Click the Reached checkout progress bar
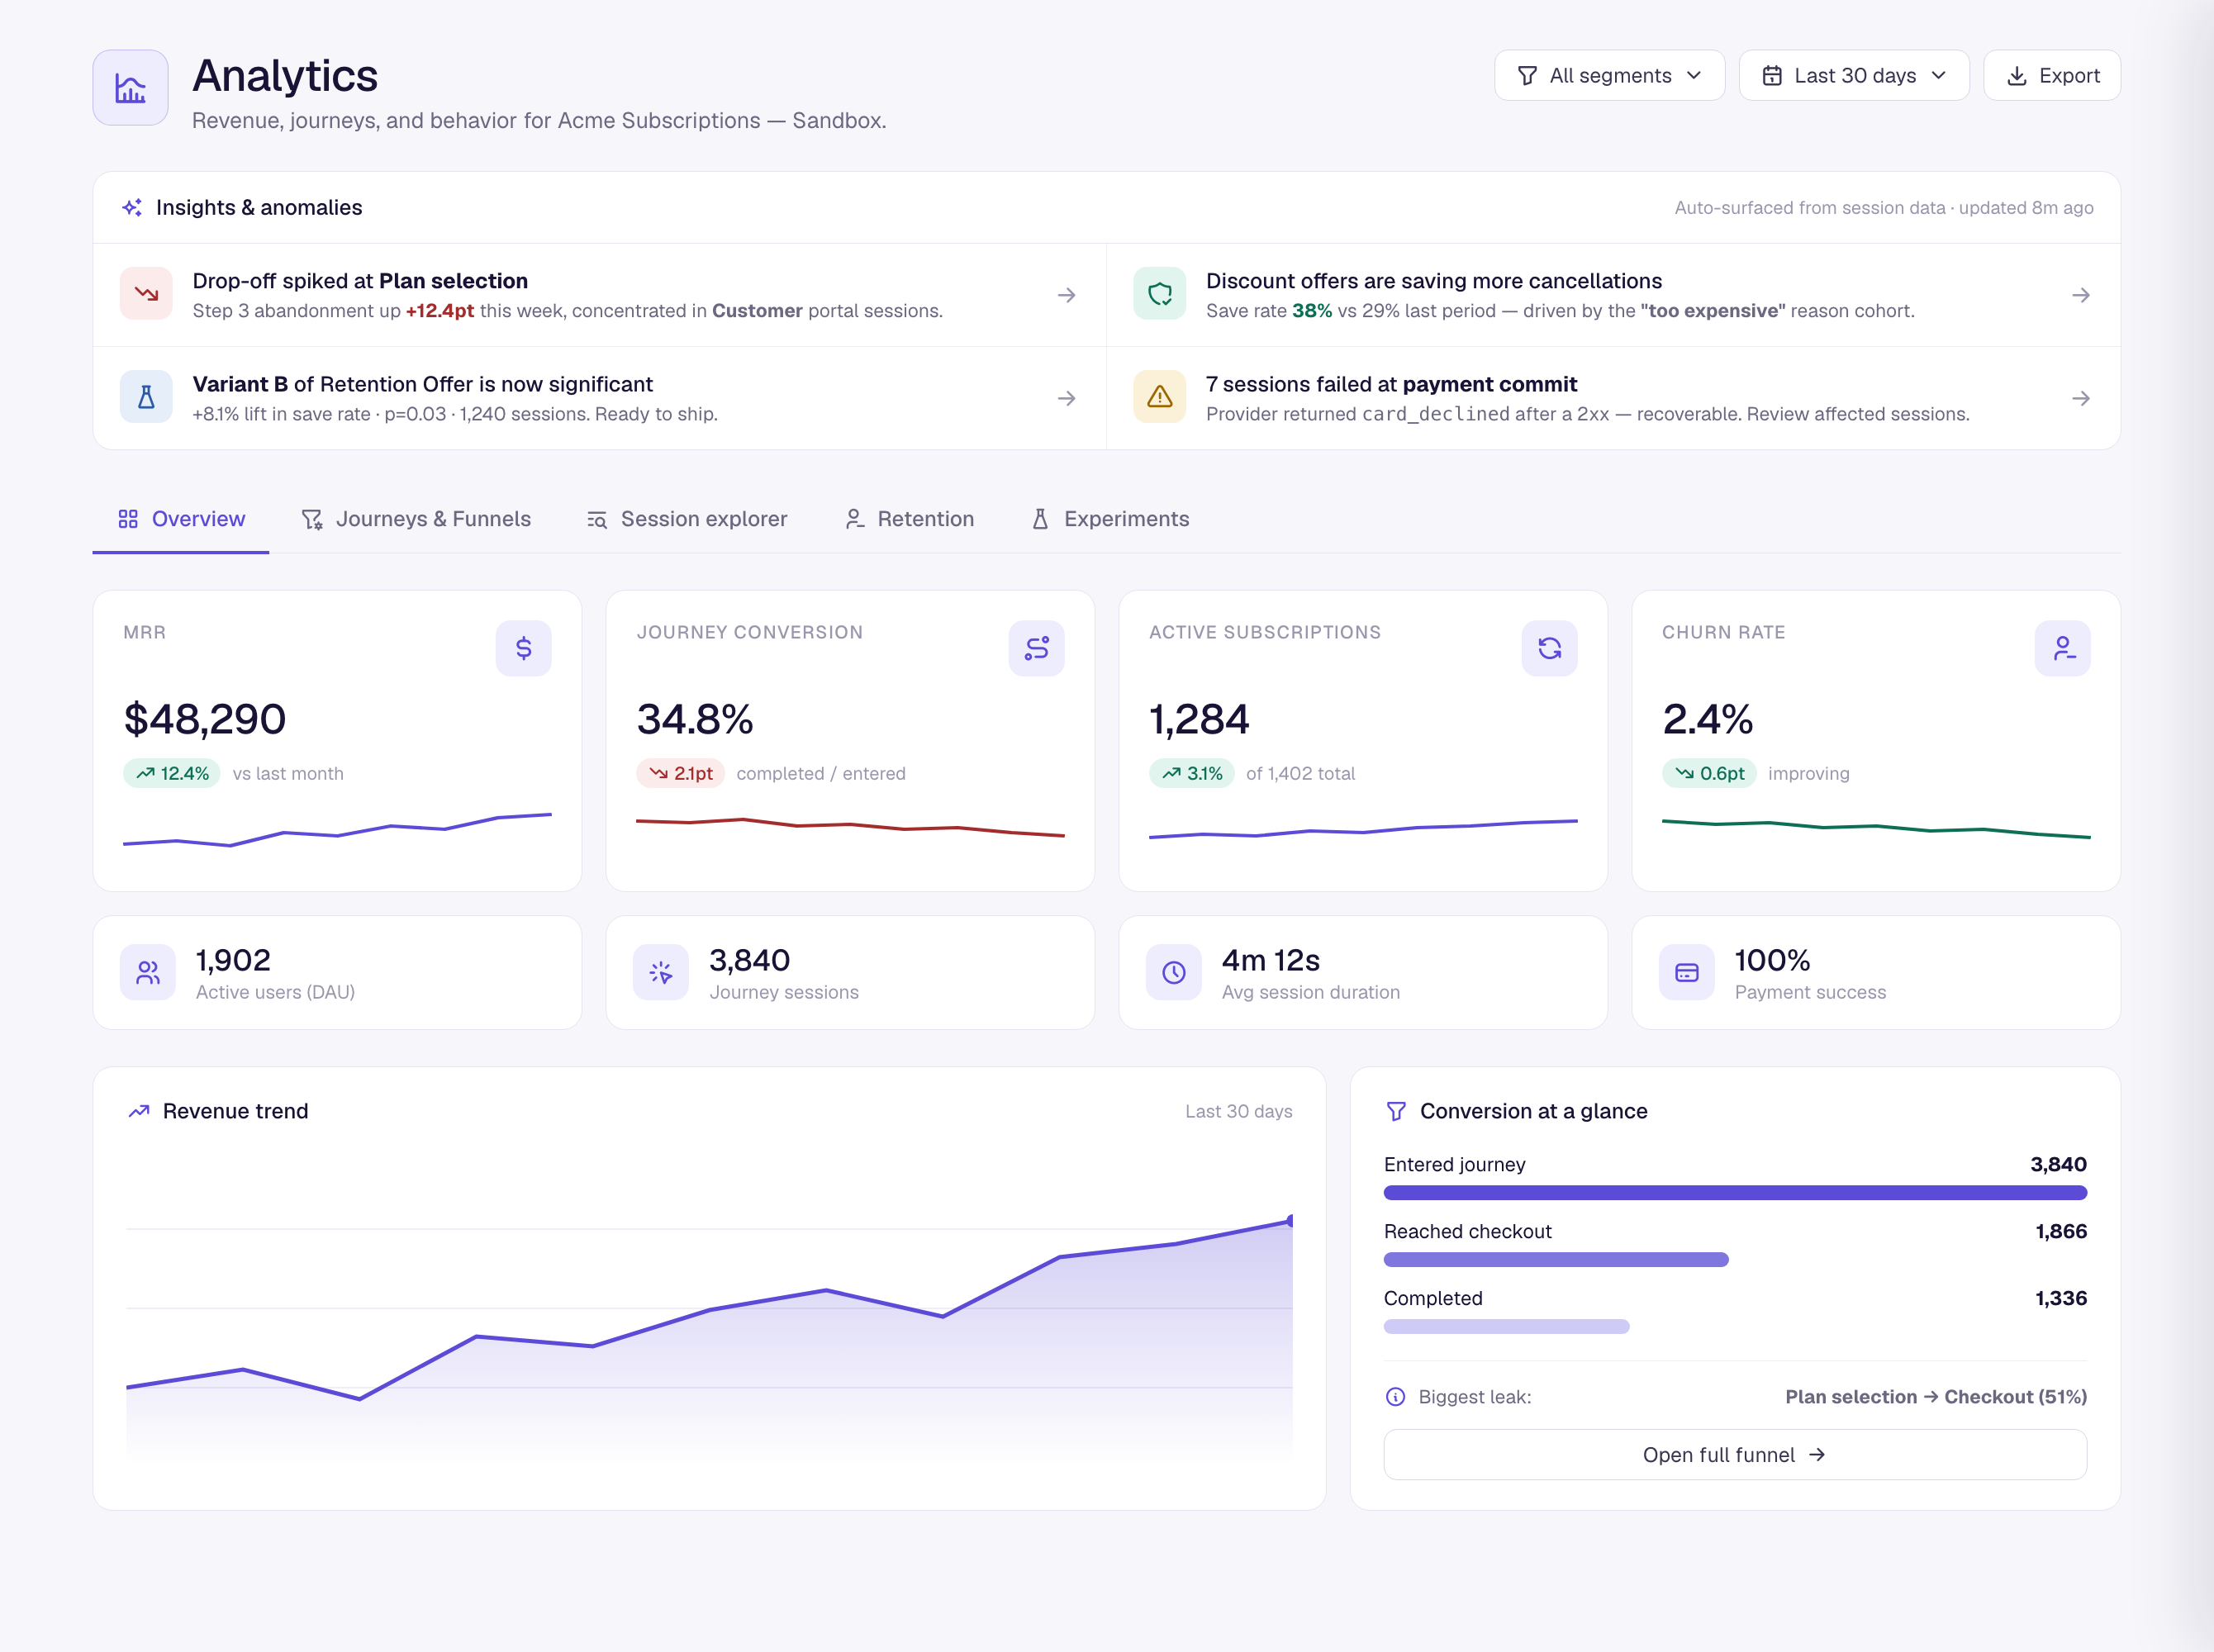2214x1652 pixels. click(x=1556, y=1259)
